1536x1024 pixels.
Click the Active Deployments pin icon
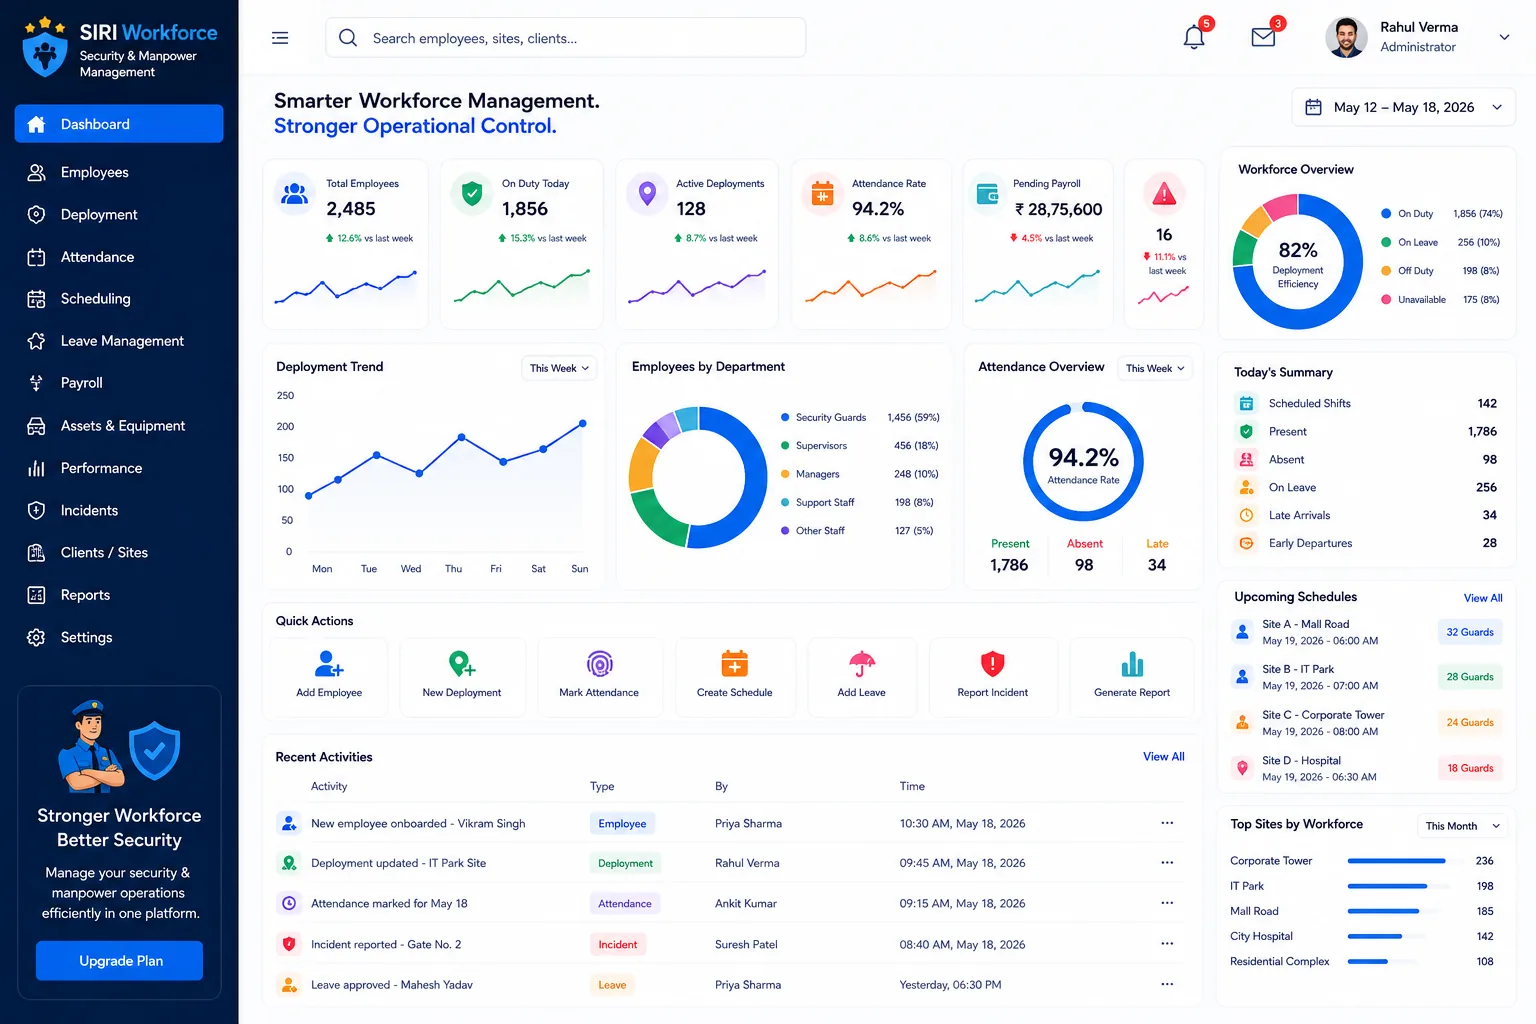[647, 194]
